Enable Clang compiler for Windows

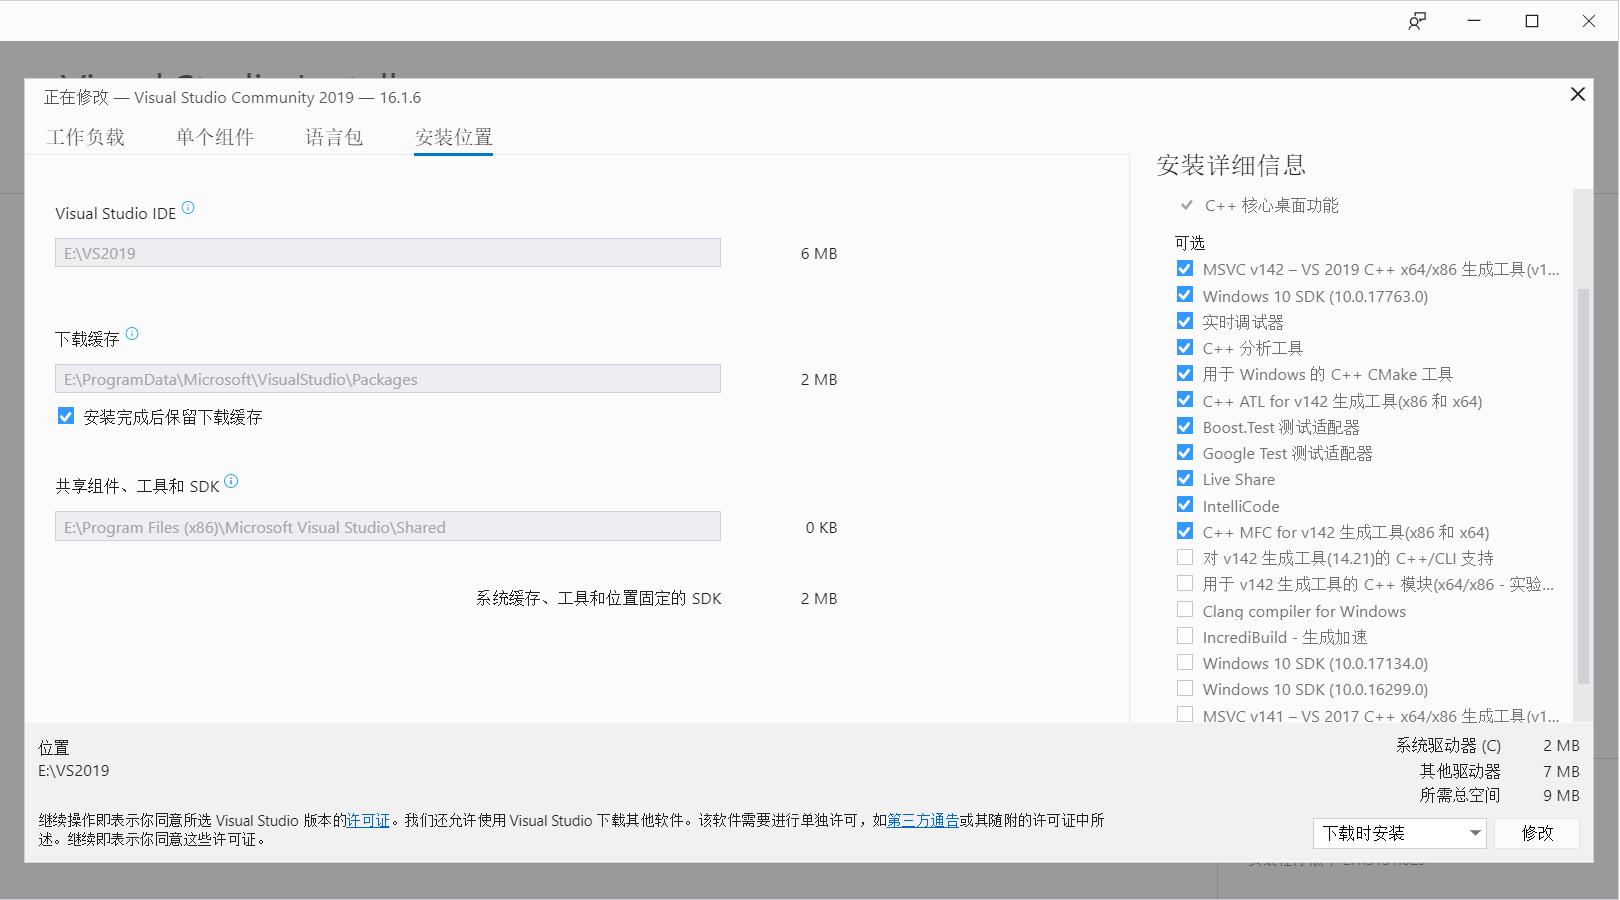(1185, 610)
